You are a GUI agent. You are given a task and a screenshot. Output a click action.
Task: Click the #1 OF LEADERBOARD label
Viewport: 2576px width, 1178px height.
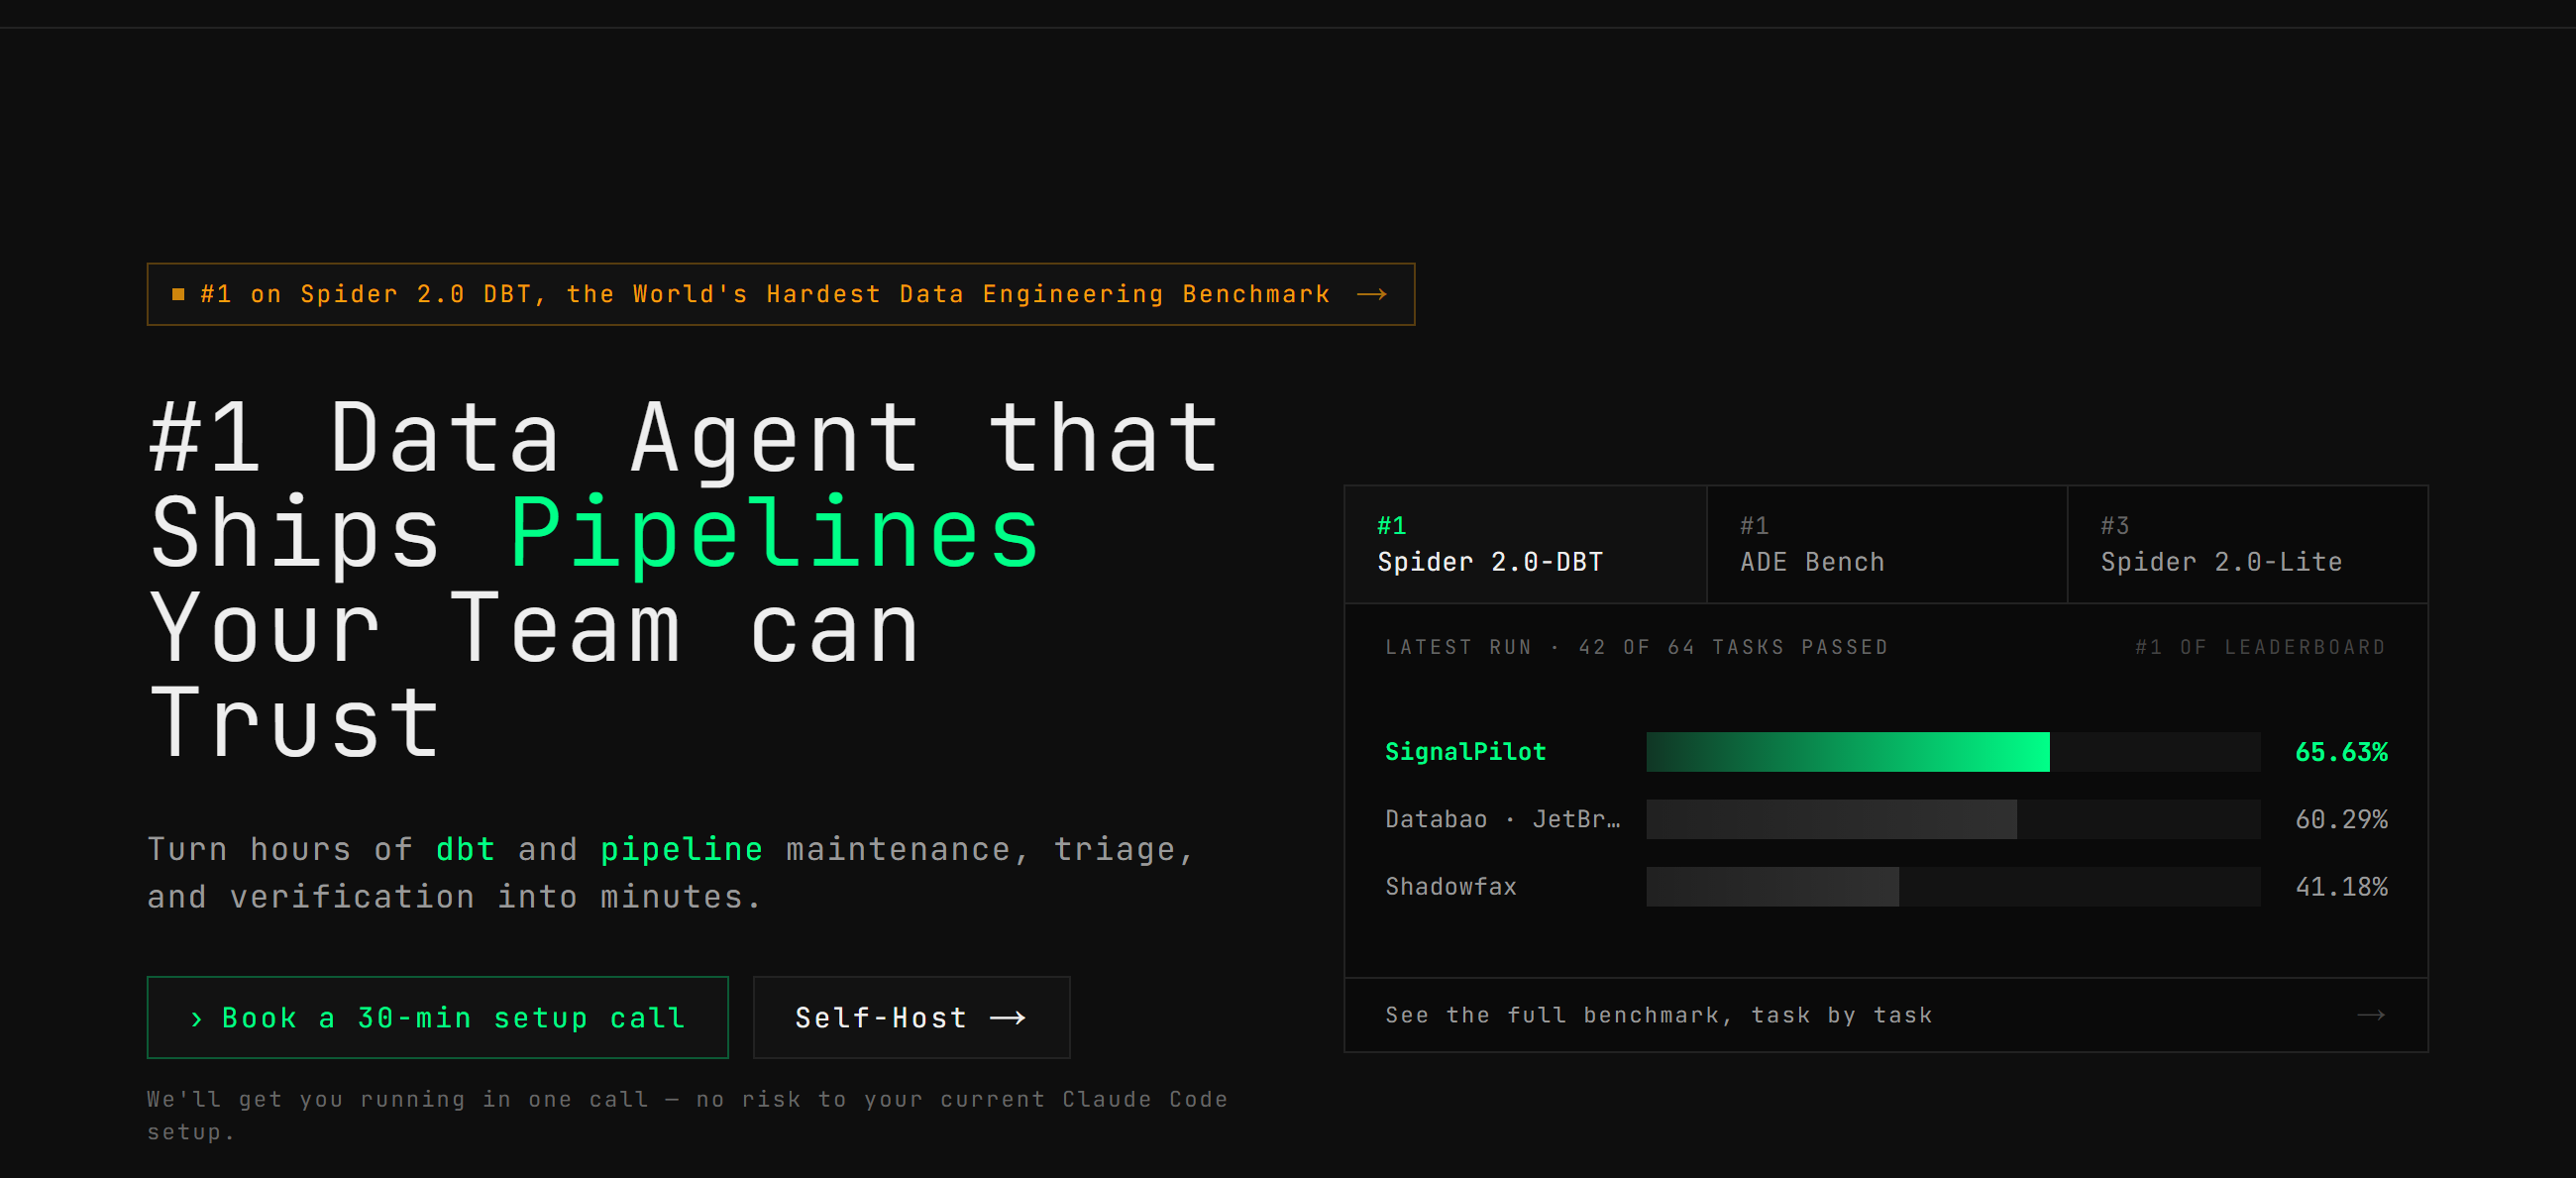click(x=2260, y=647)
